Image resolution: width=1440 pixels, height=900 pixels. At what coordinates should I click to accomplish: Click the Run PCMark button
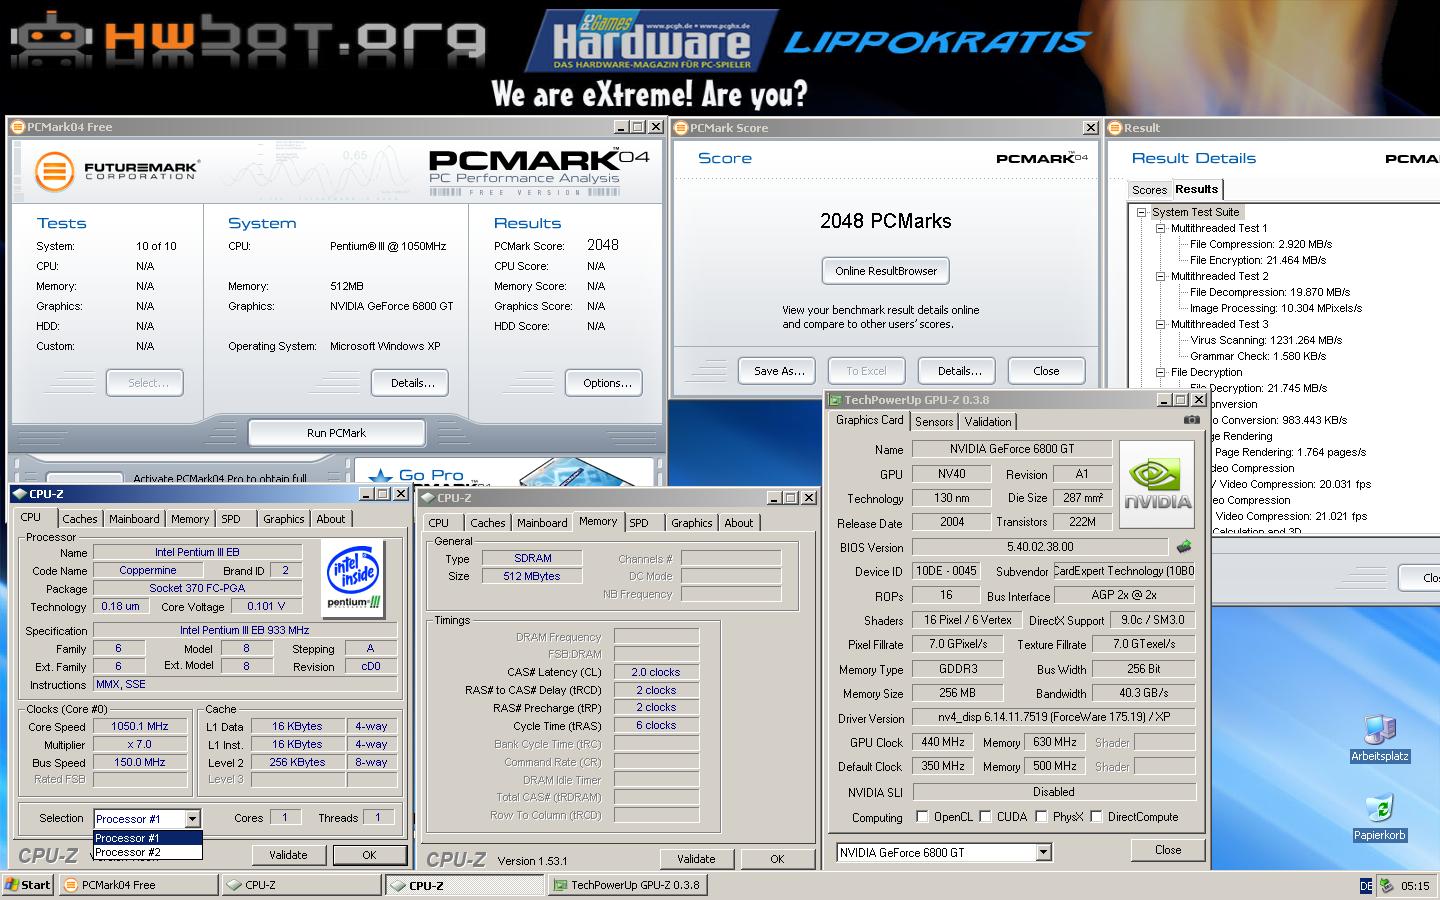click(x=336, y=433)
